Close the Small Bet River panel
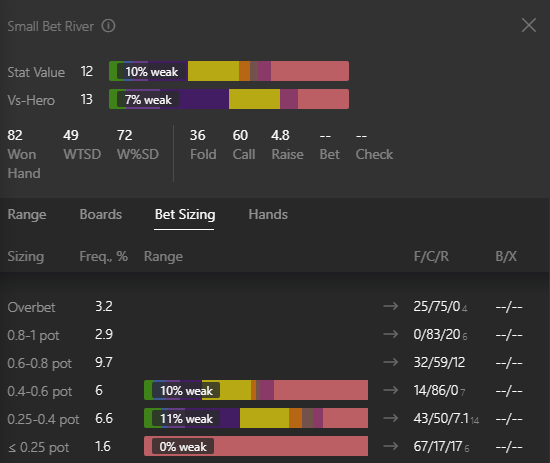This screenshot has width=550, height=463. 529,25
